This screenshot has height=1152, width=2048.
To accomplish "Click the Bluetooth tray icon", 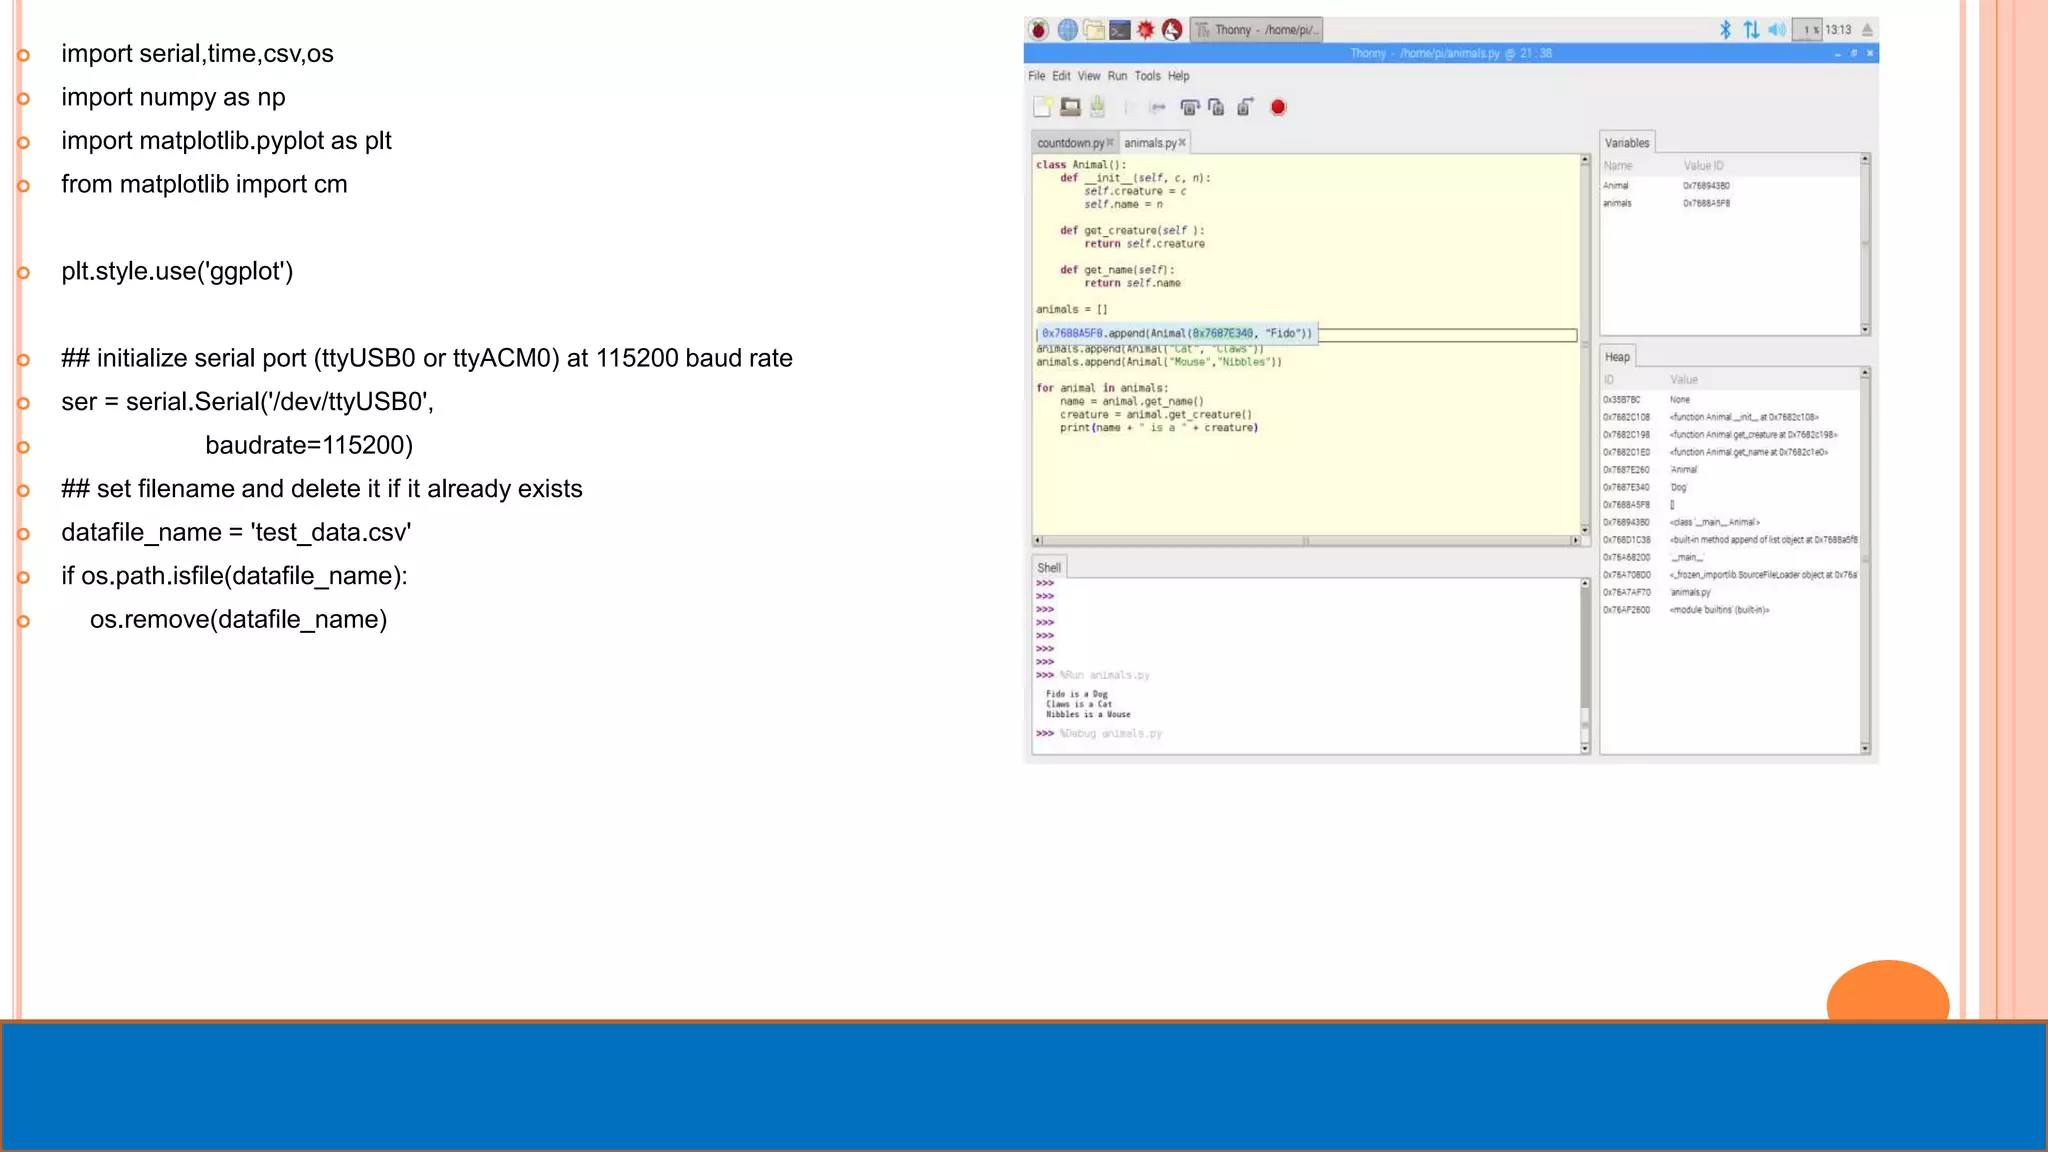I will click(1725, 30).
